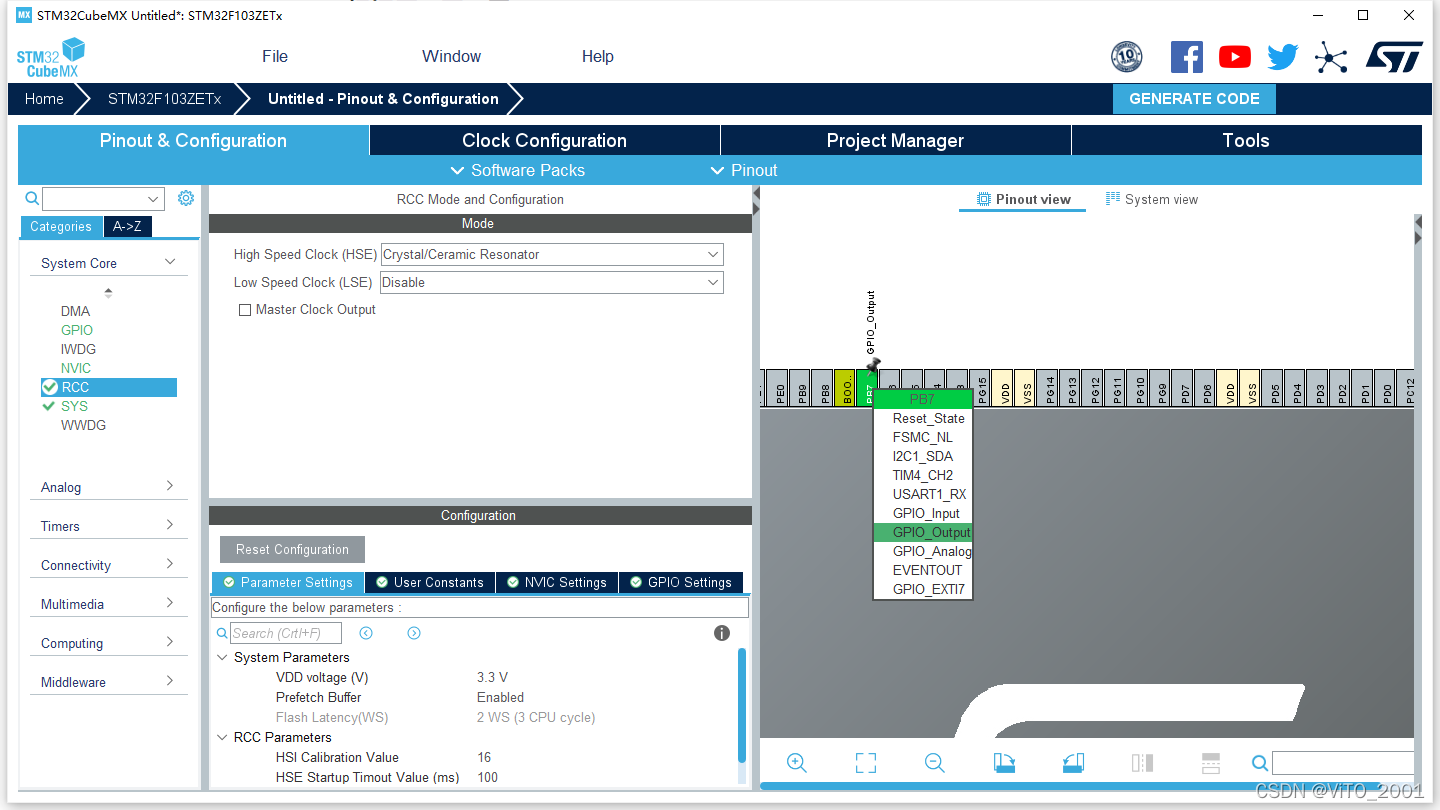Open the User Constants tab

point(429,582)
